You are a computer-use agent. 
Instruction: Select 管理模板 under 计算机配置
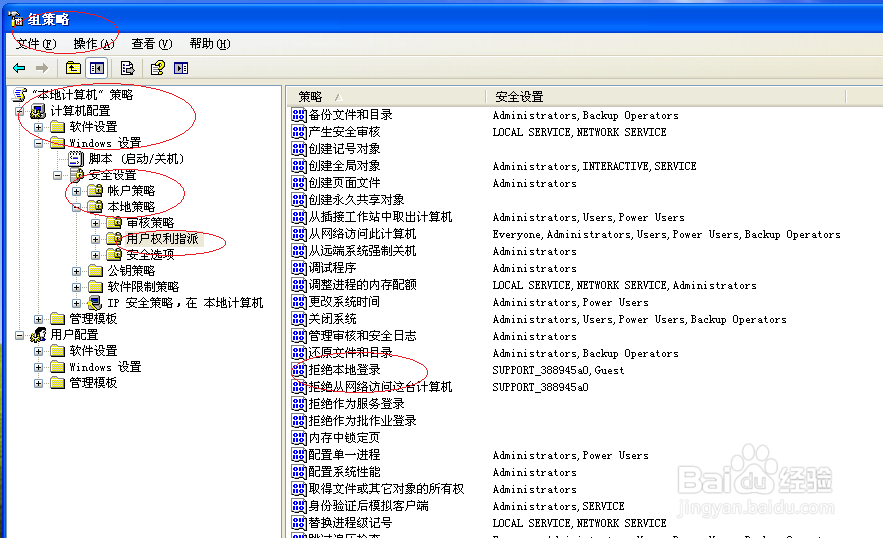click(x=93, y=319)
